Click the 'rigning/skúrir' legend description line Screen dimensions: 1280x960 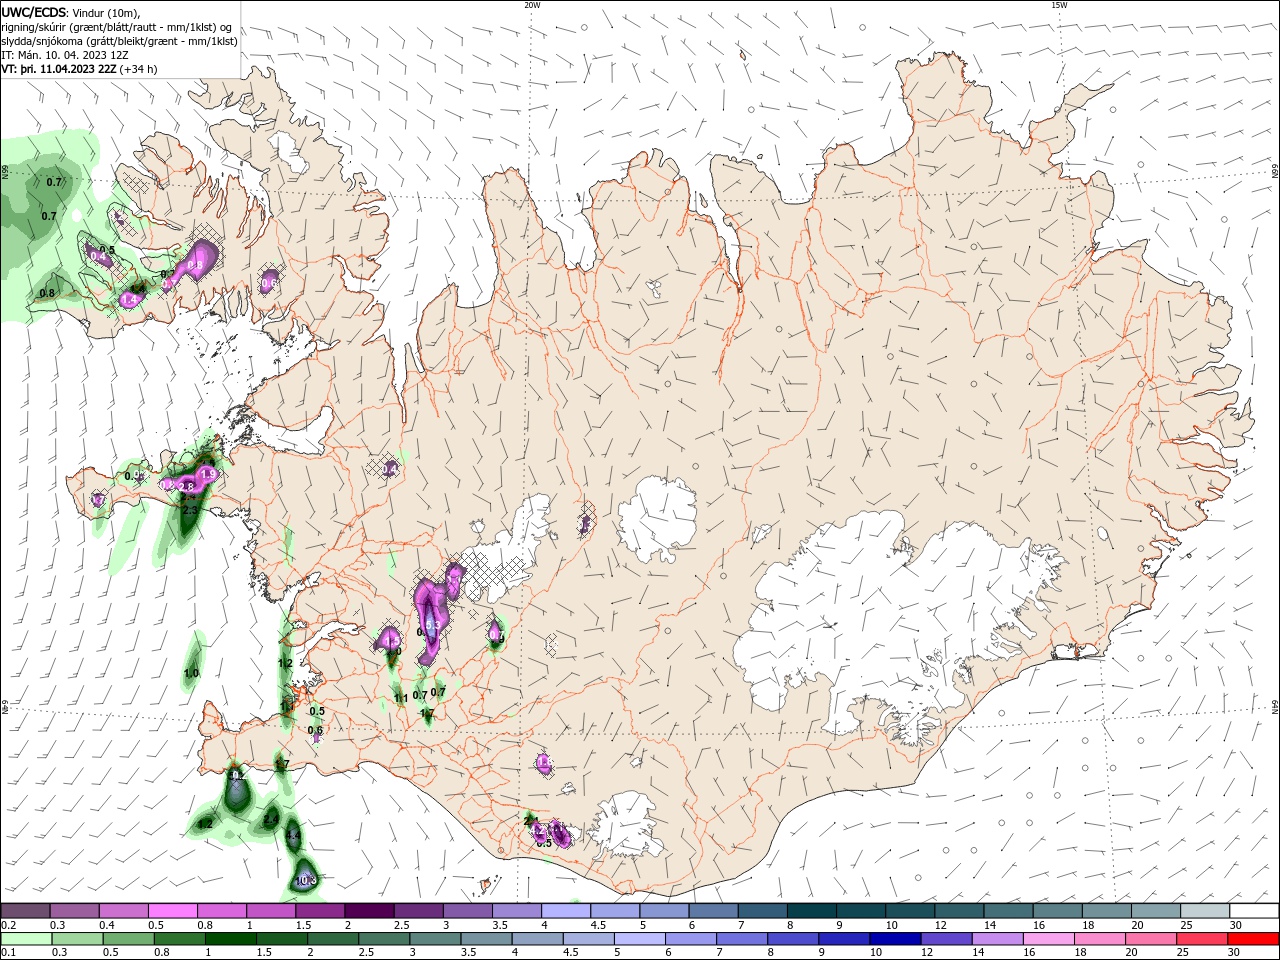[x=116, y=27]
